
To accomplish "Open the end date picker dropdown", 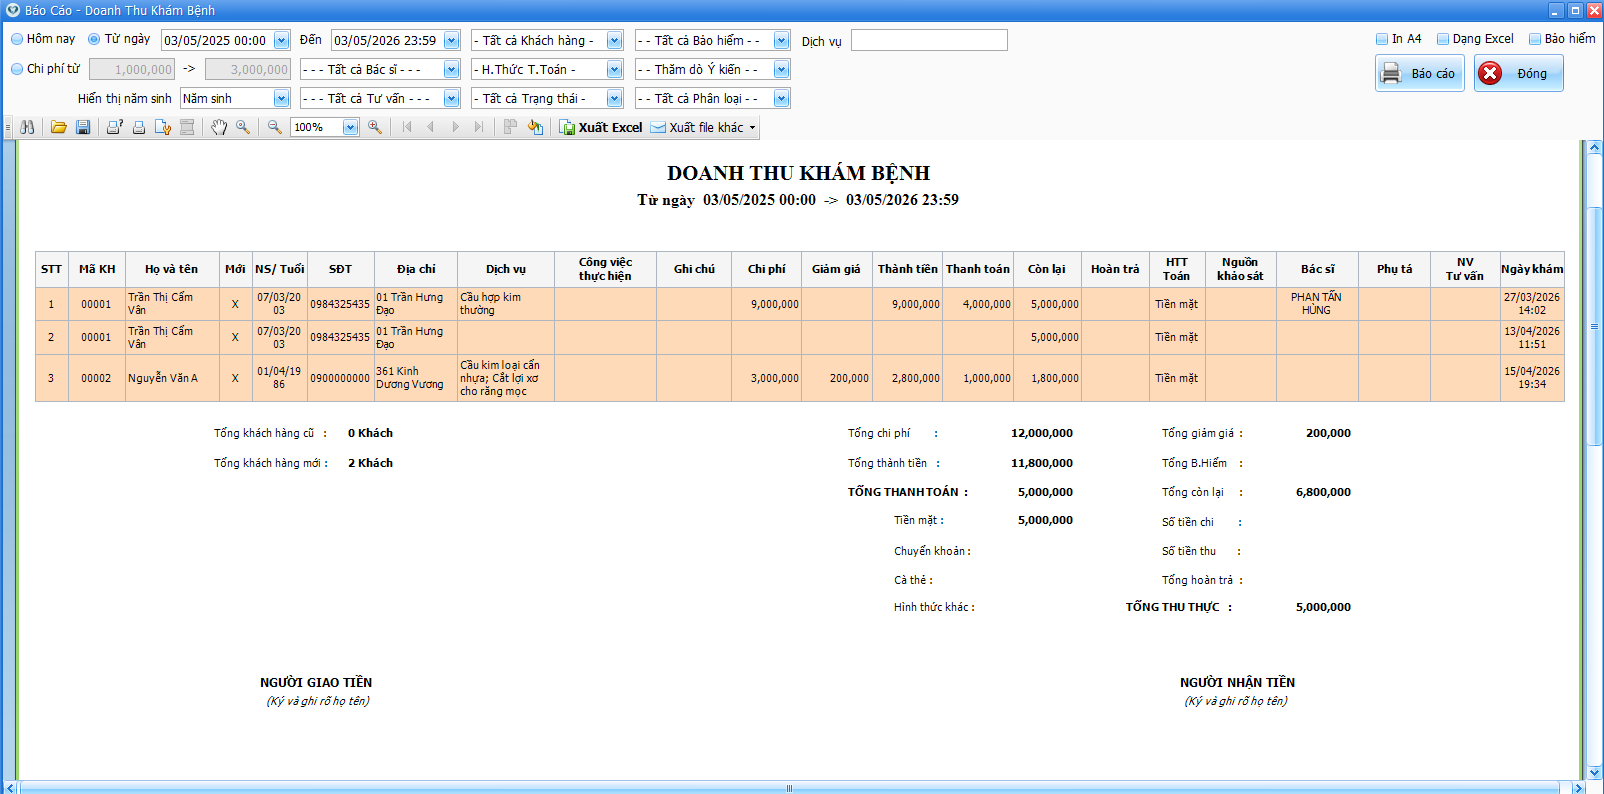I will [452, 40].
